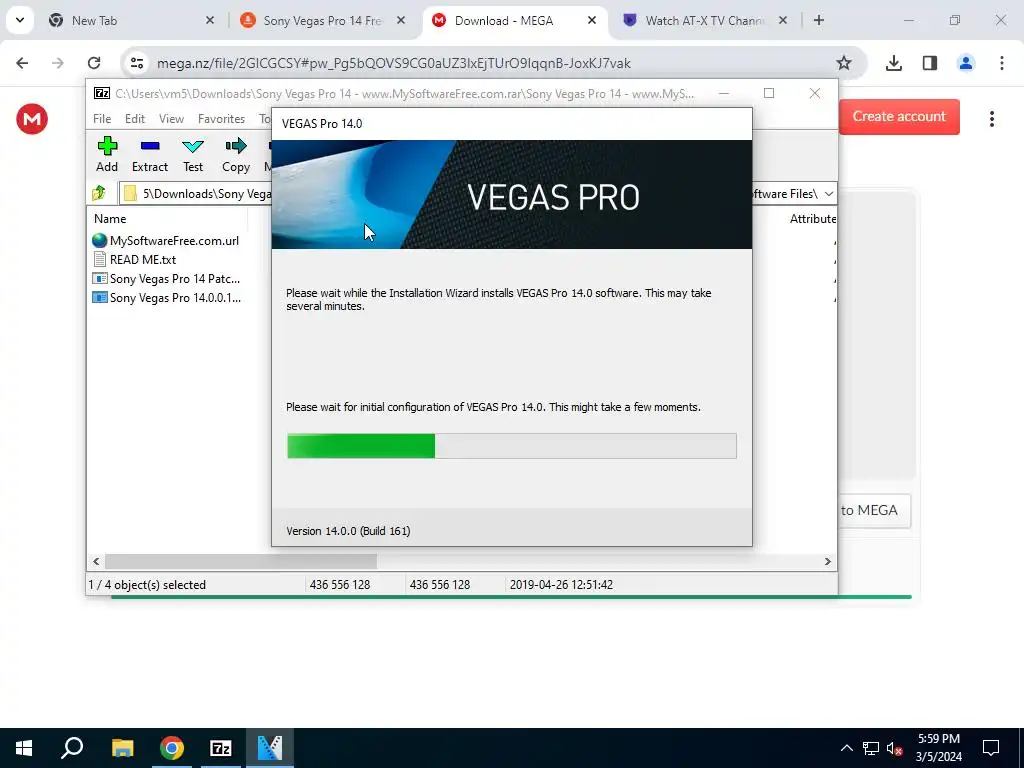Open the Favorites menu in 7-Zip
The height and width of the screenshot is (768, 1024).
(221, 119)
